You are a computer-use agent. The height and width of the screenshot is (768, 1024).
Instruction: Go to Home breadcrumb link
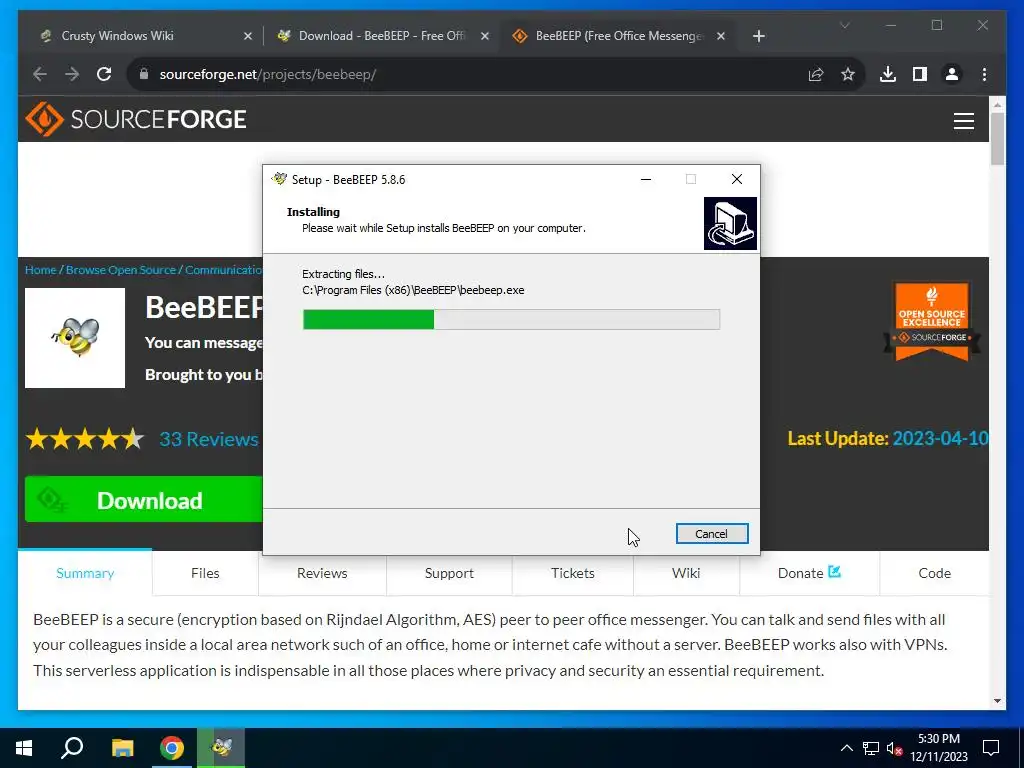(40, 270)
